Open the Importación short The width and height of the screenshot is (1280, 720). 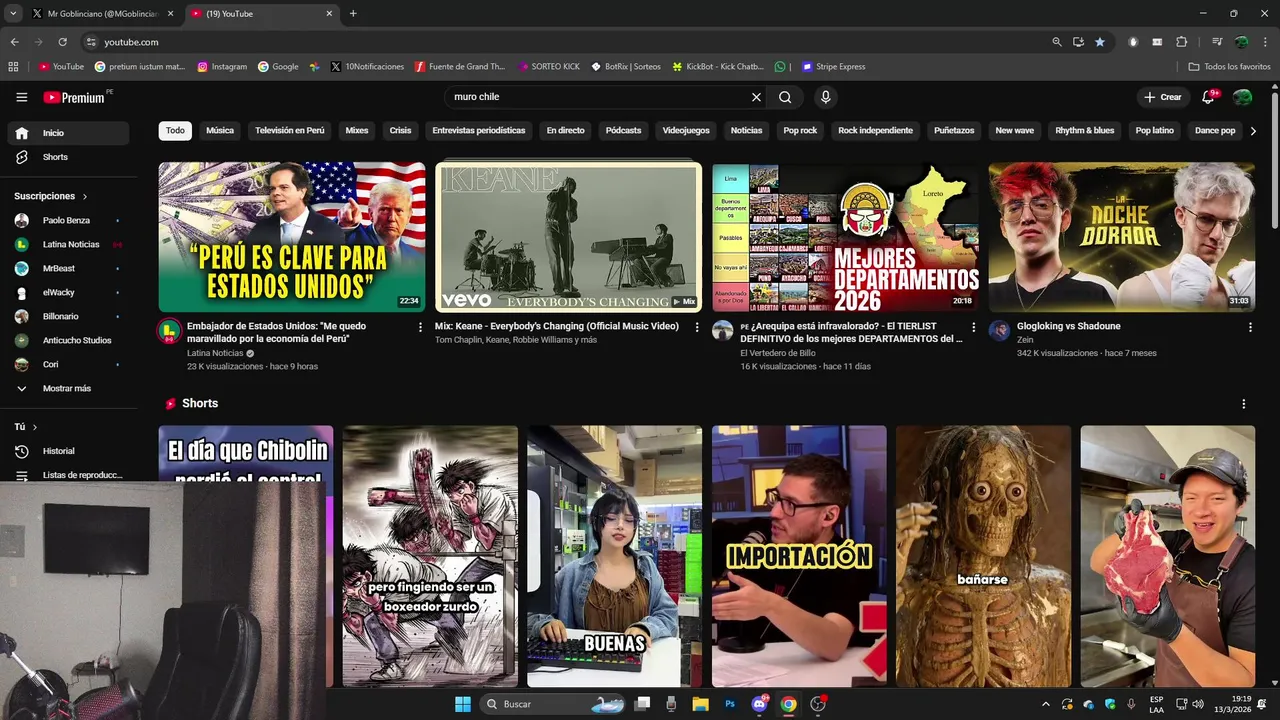(x=799, y=556)
